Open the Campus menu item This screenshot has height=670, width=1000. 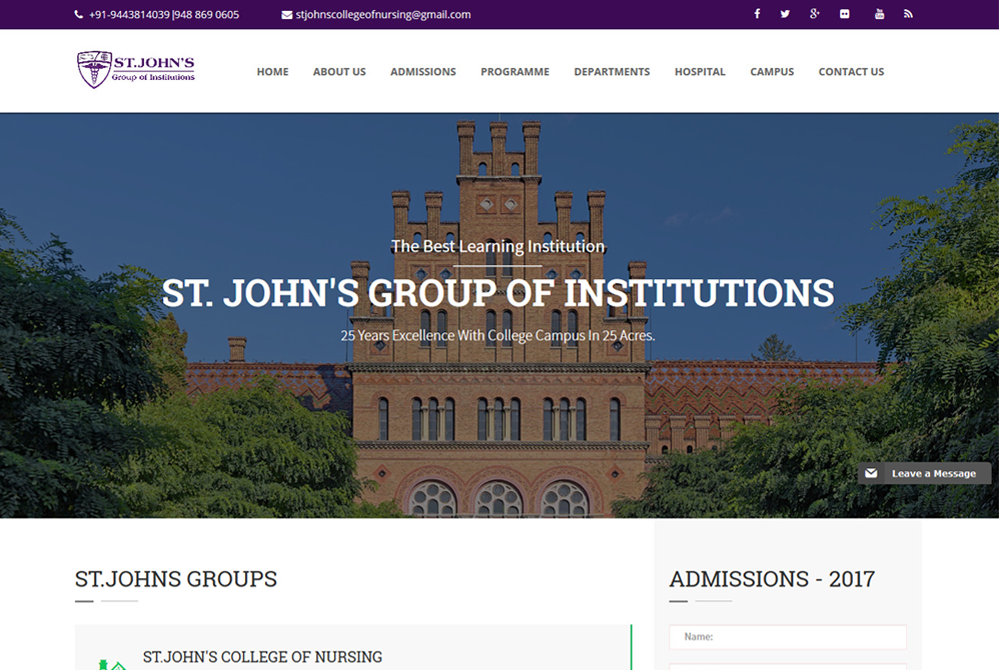[x=772, y=72]
